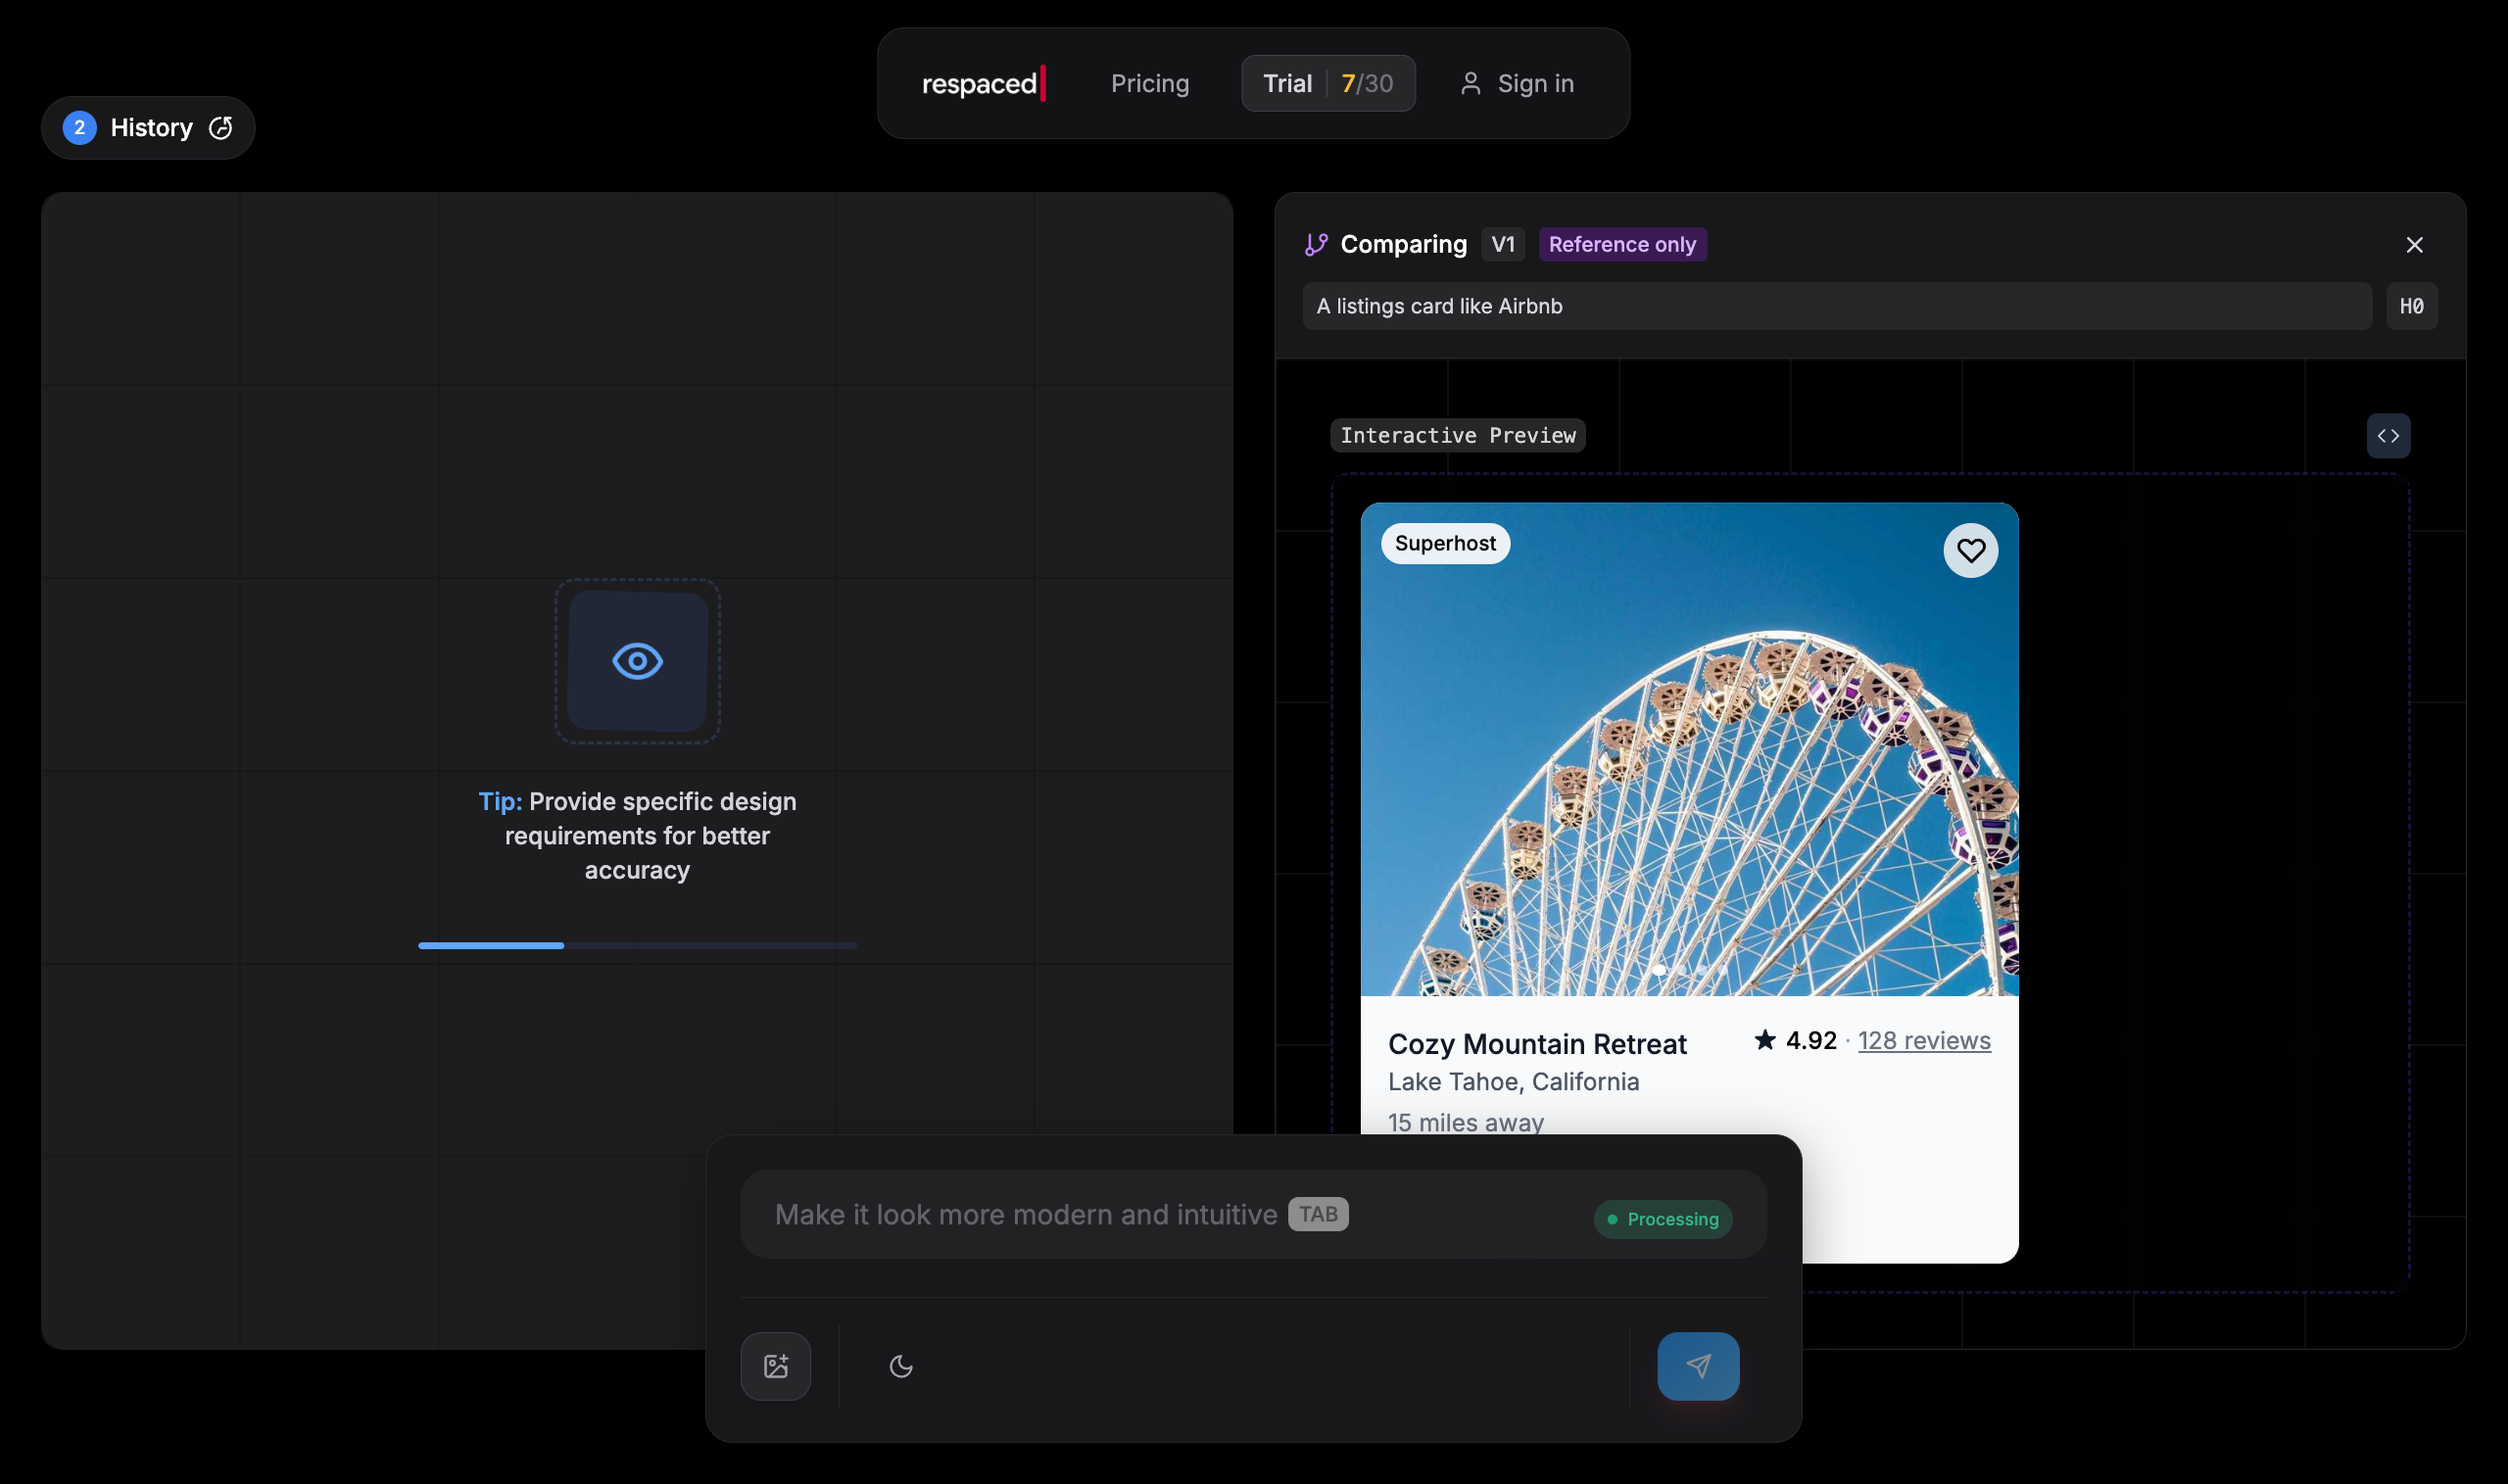Click the branch compare icon
This screenshot has height=1484, width=2508.
coord(1316,245)
